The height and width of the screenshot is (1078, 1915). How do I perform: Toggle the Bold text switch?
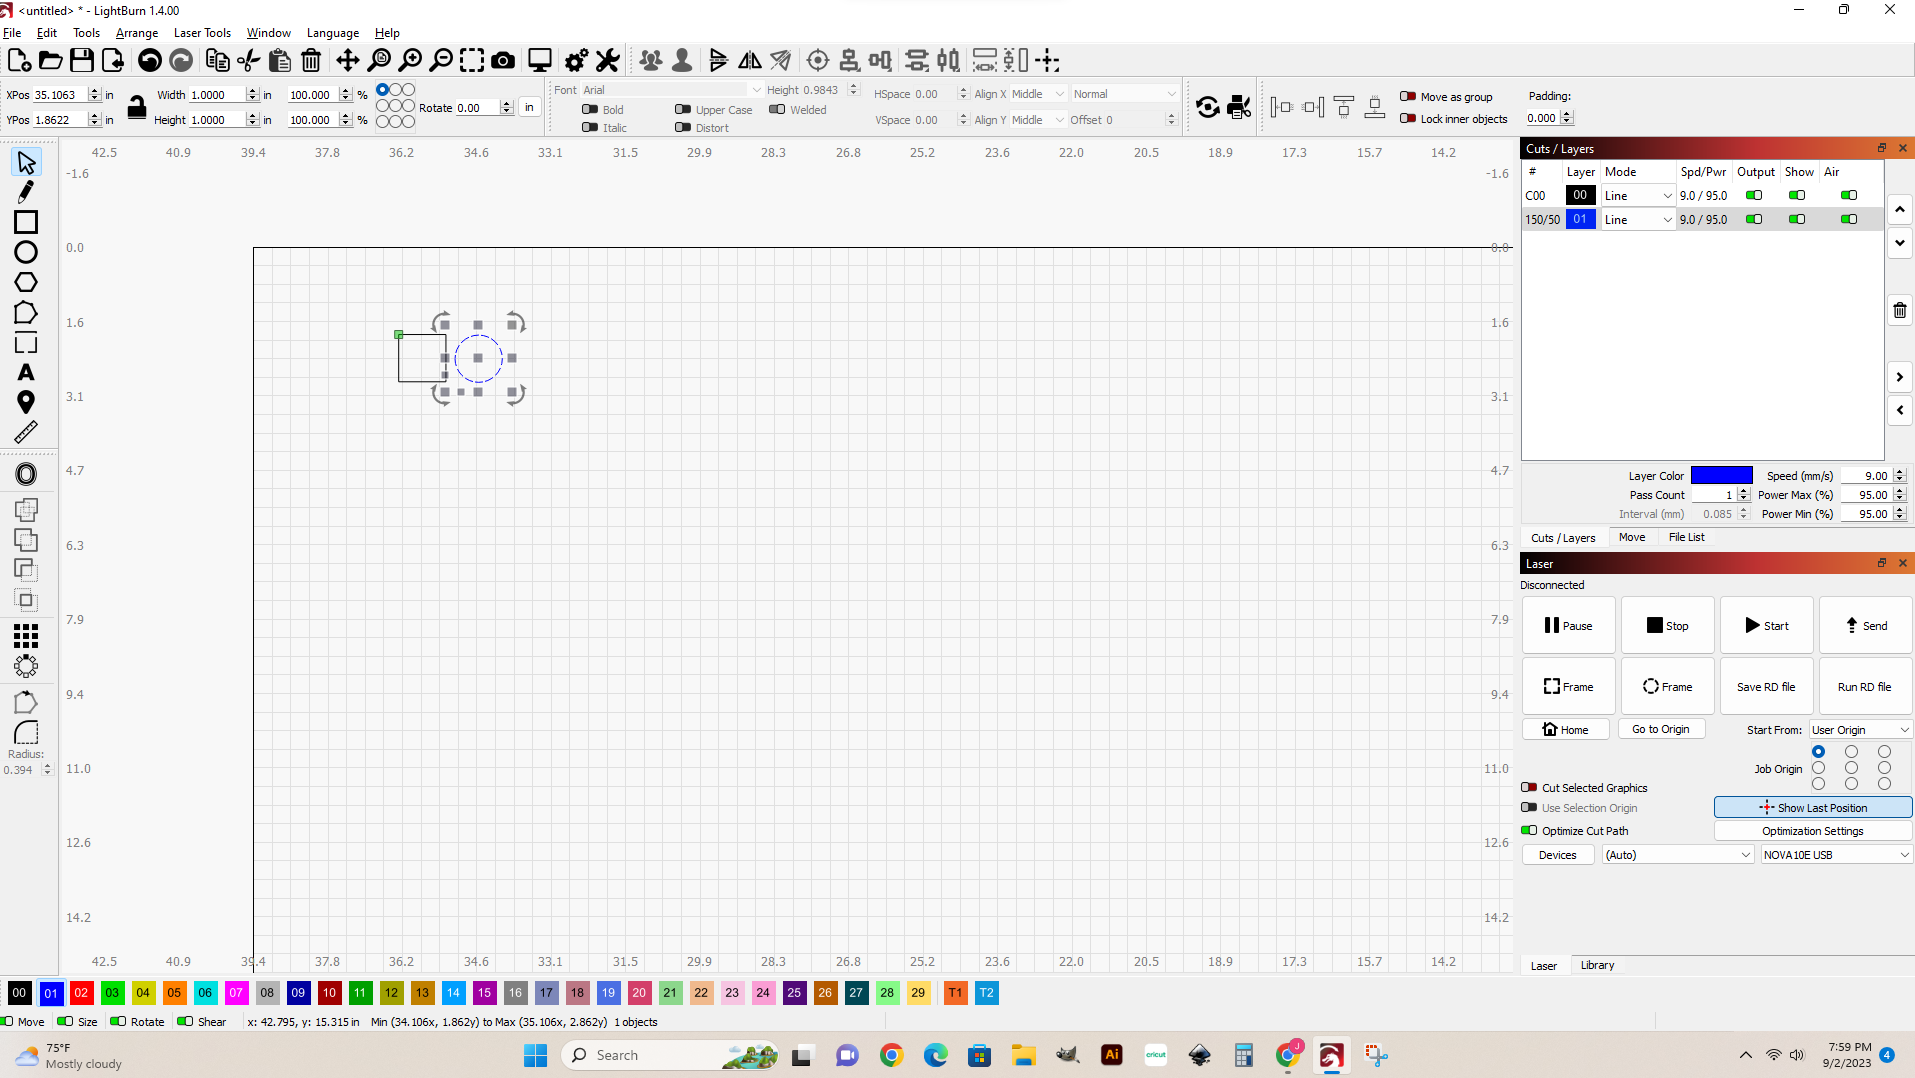coord(590,110)
